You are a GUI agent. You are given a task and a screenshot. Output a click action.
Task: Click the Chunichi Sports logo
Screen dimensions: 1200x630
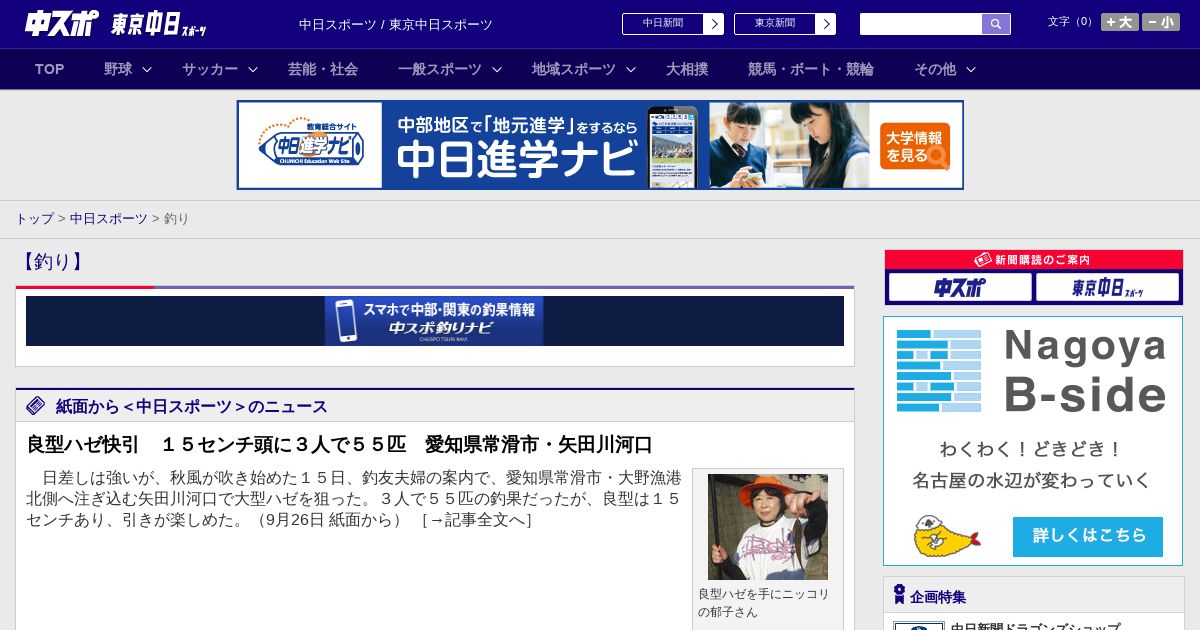coord(62,23)
